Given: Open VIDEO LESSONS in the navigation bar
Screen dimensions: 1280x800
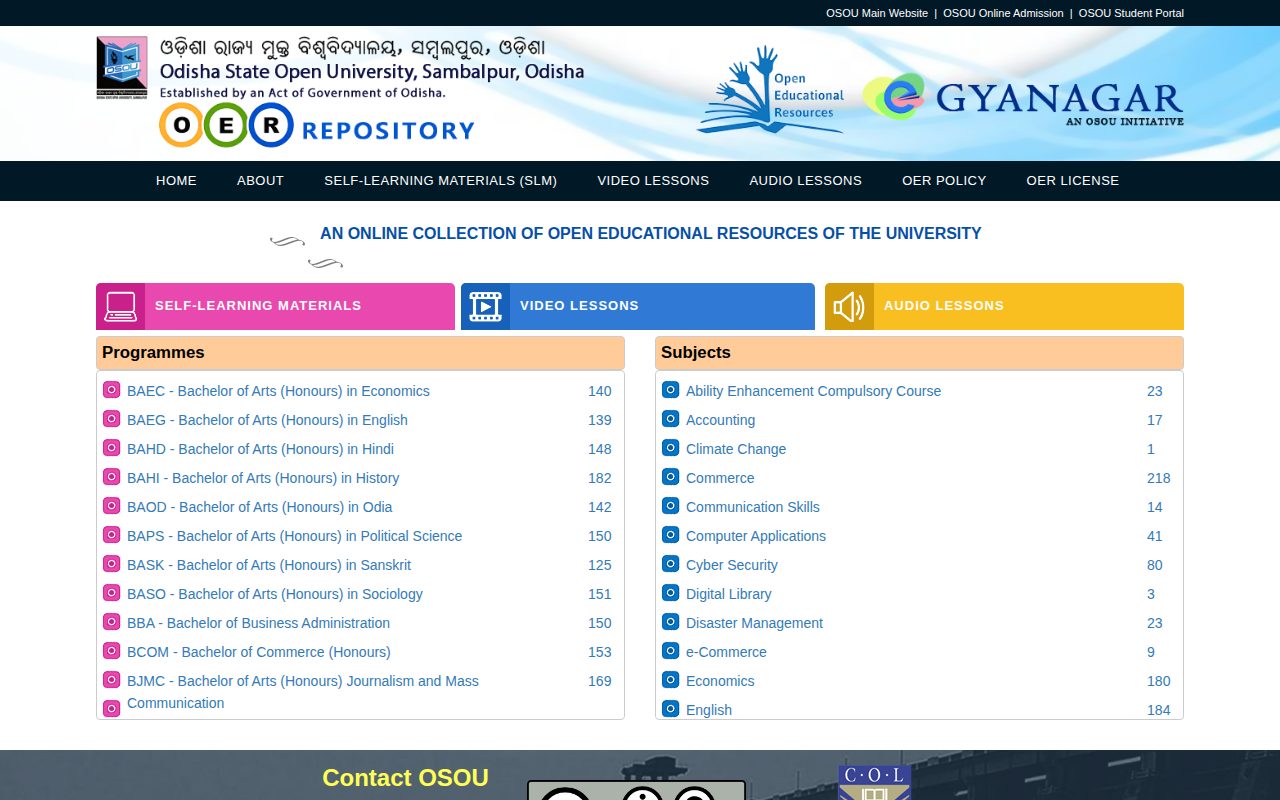Looking at the screenshot, I should coord(653,181).
